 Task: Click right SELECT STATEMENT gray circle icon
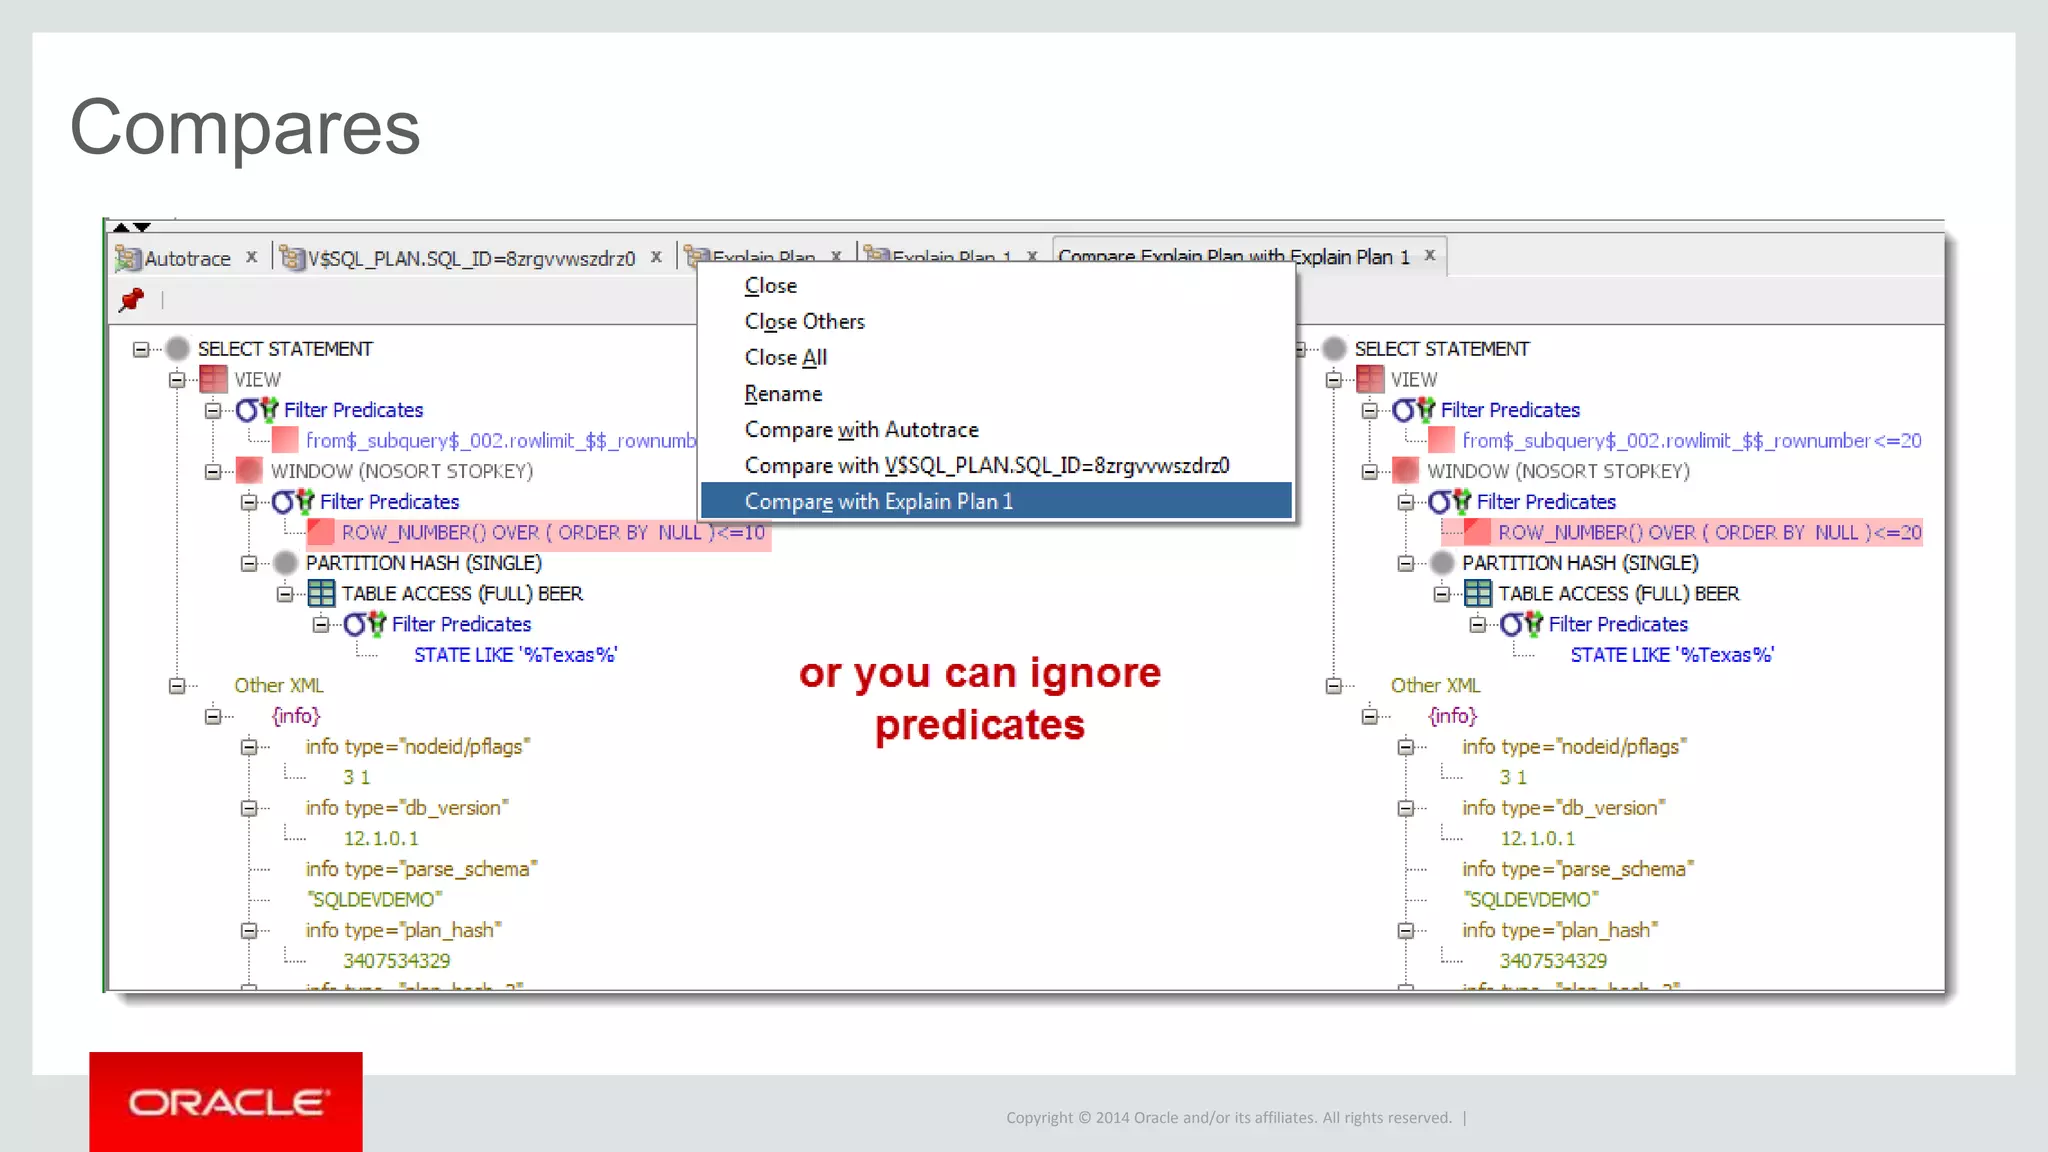point(1333,348)
